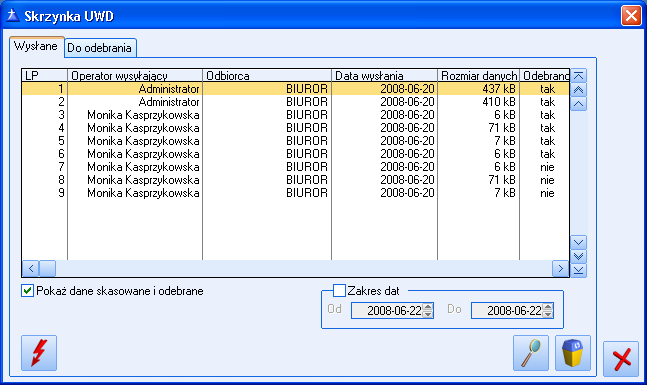Click single up arrow list button
Screen dimensions: 647x385
[x=579, y=104]
